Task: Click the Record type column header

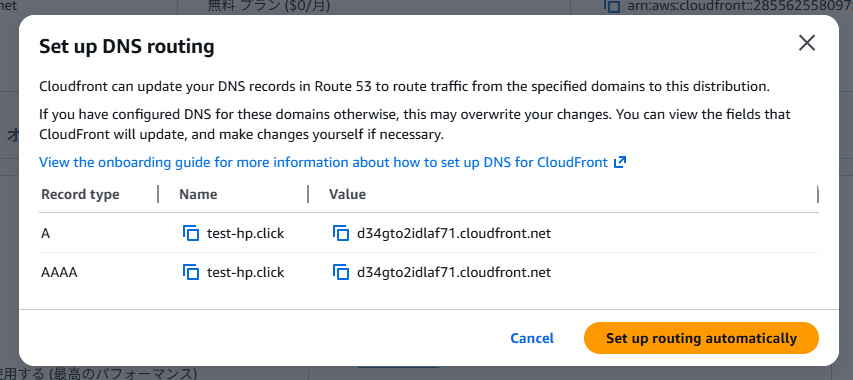Action: (81, 194)
